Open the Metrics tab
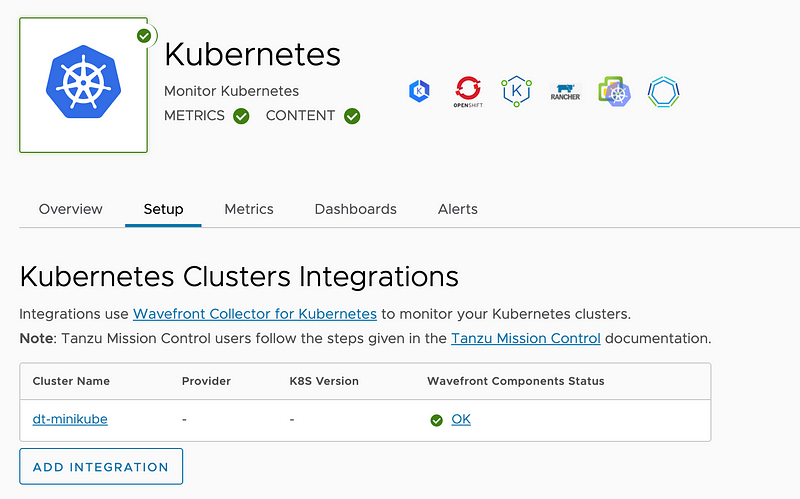Image resolution: width=800 pixels, height=499 pixels. click(249, 209)
